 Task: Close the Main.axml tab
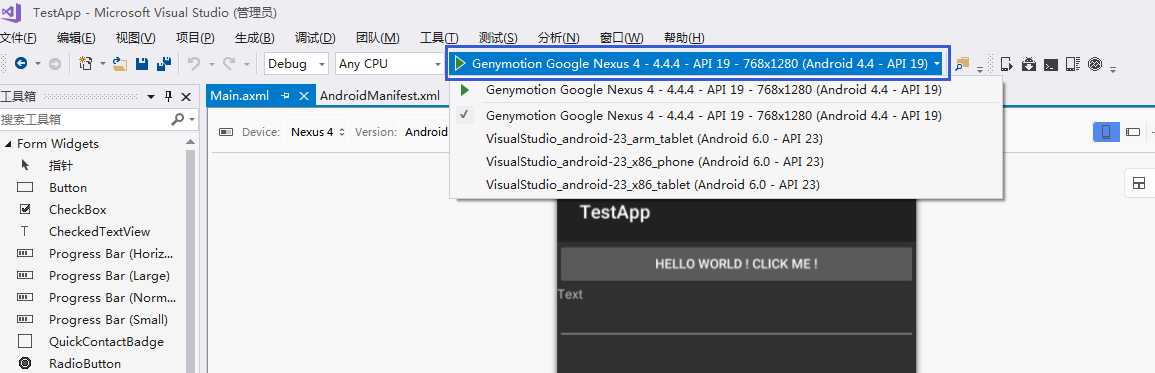(303, 96)
